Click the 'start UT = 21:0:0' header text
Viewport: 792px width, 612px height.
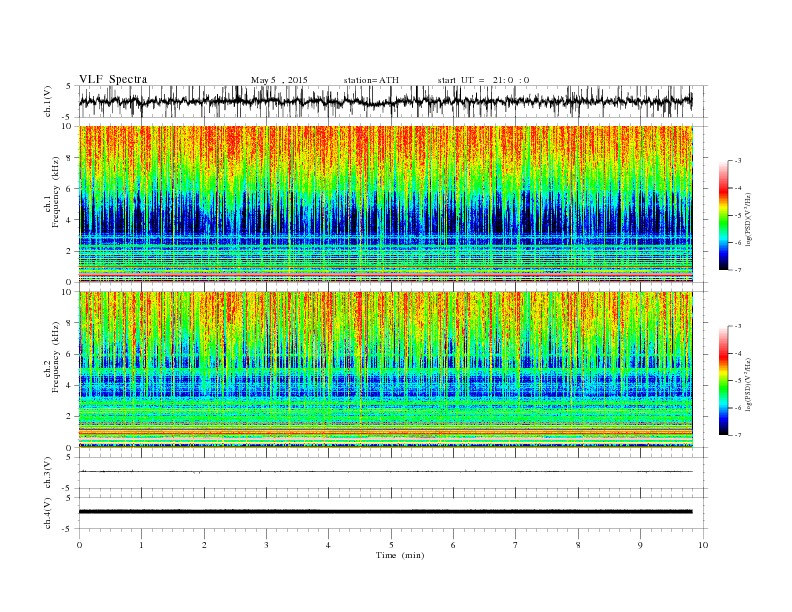click(x=483, y=80)
